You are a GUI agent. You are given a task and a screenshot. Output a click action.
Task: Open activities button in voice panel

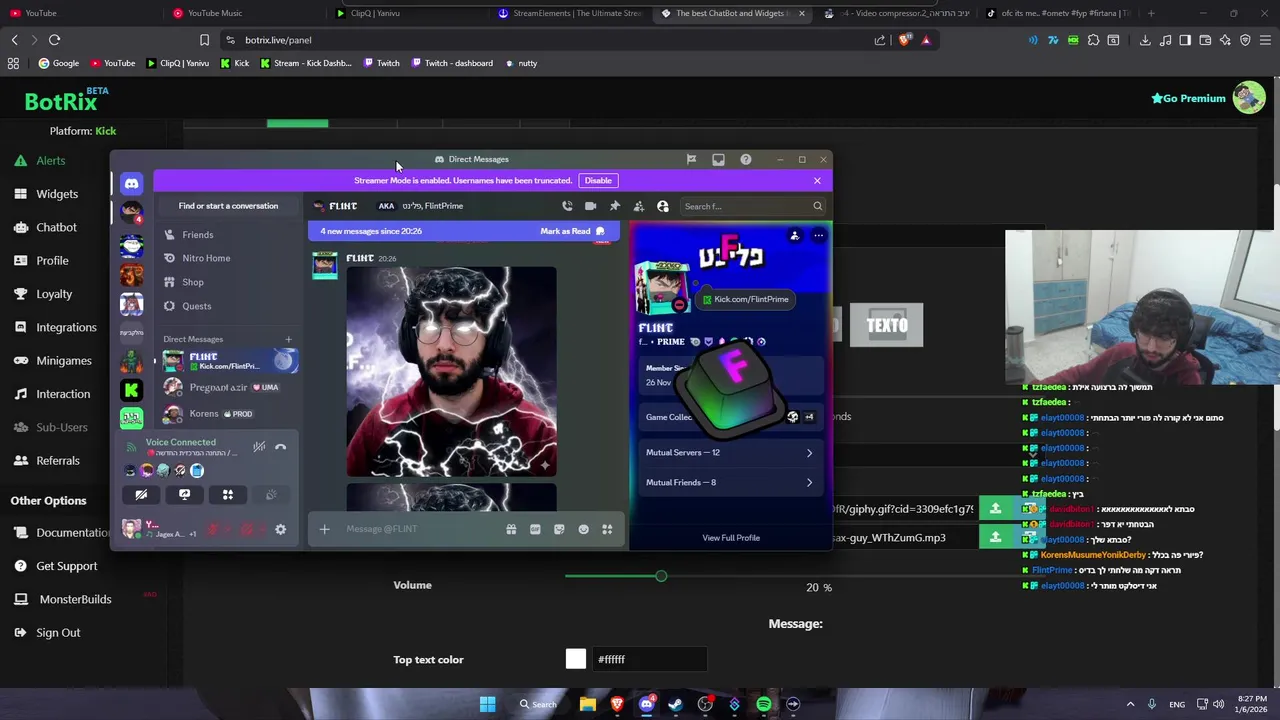[227, 494]
